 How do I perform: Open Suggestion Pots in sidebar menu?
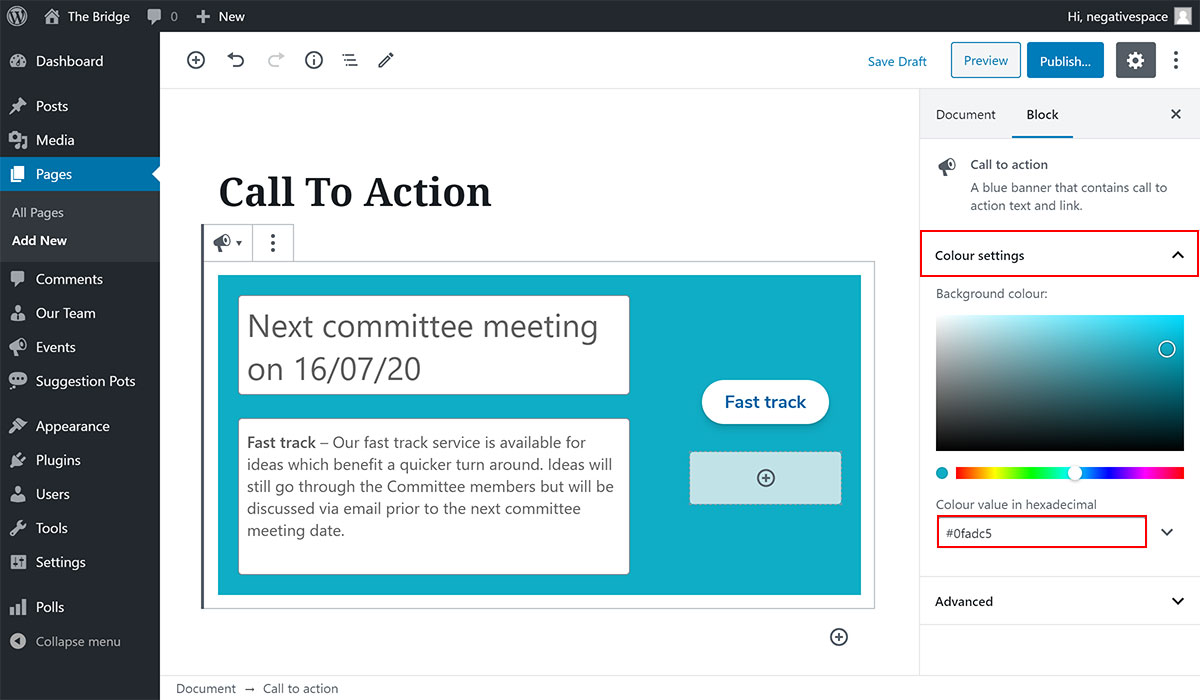pos(85,381)
